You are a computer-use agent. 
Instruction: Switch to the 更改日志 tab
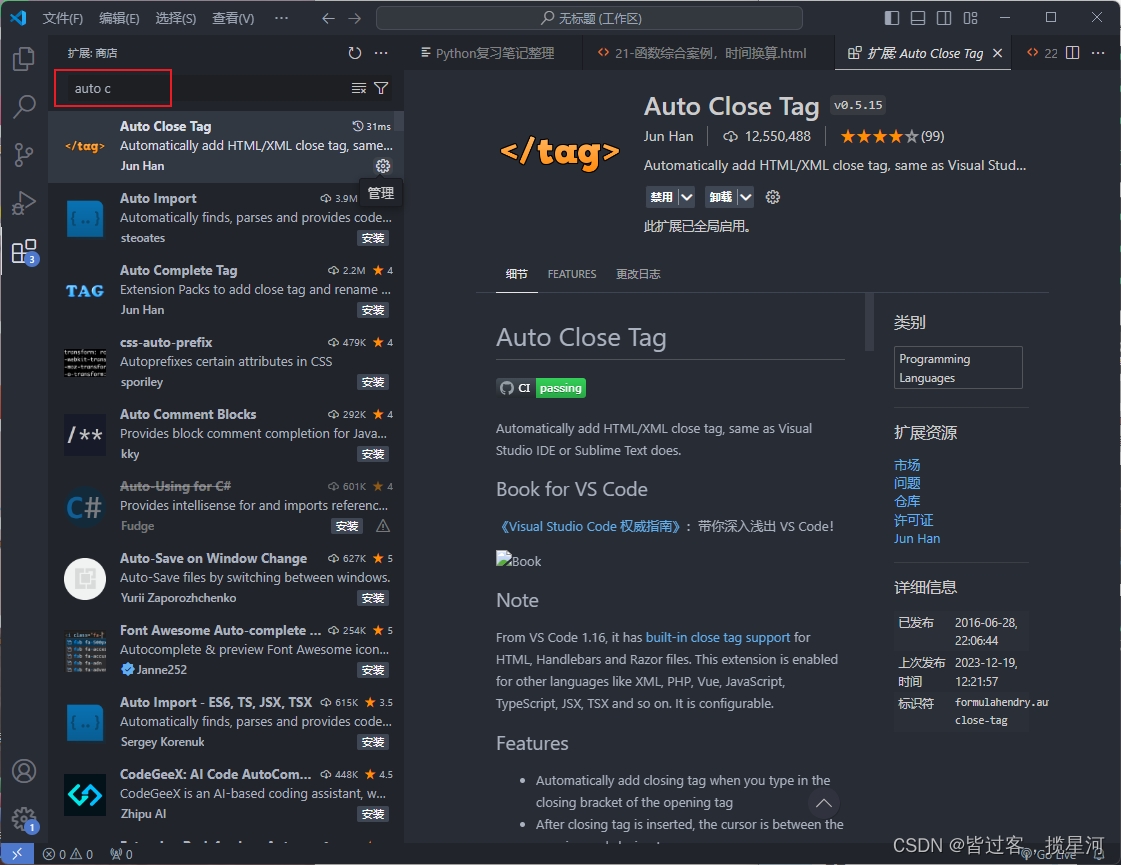tap(638, 274)
